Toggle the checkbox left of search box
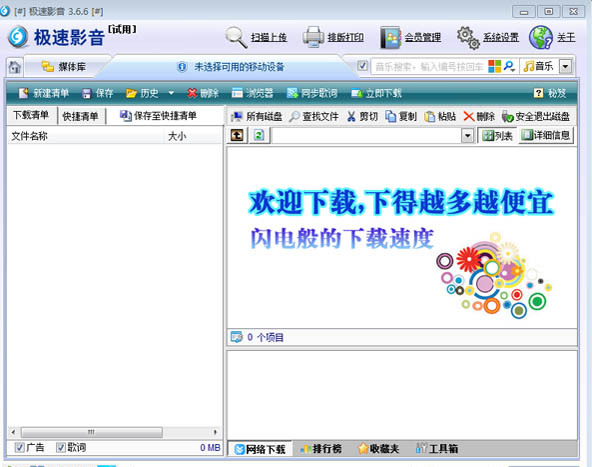 tap(362, 66)
